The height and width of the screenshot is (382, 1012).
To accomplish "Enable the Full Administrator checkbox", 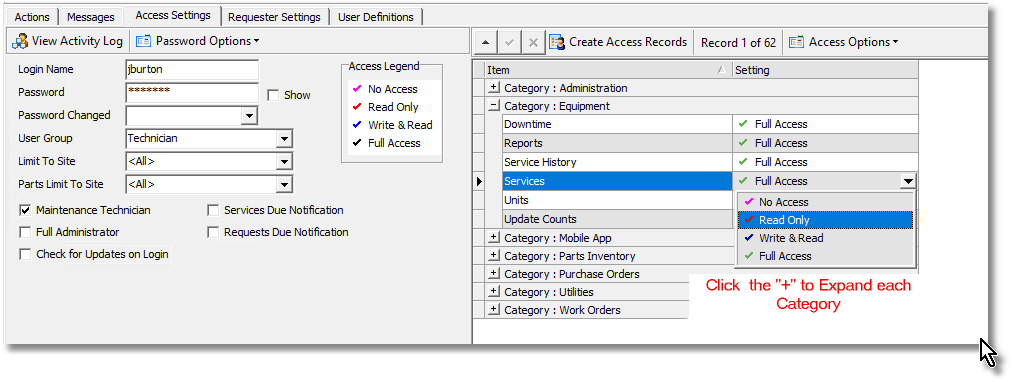I will [x=25, y=232].
